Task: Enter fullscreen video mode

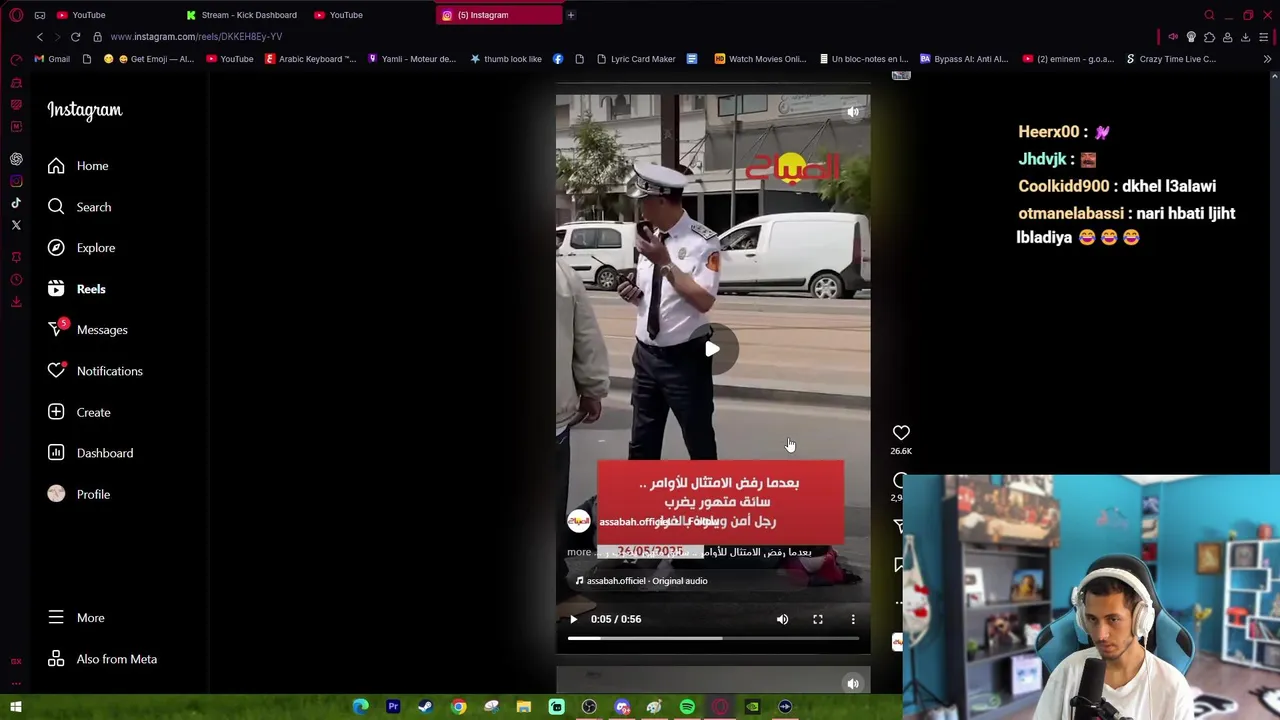Action: (x=817, y=619)
